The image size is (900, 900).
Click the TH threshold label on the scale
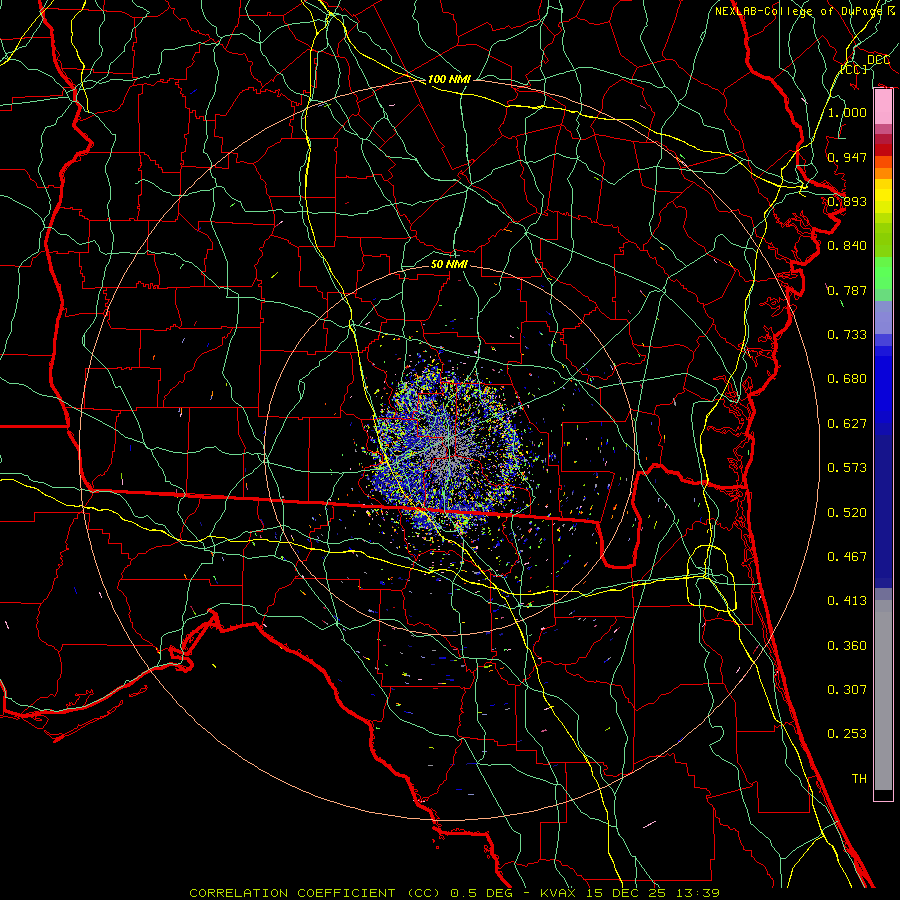pos(859,778)
